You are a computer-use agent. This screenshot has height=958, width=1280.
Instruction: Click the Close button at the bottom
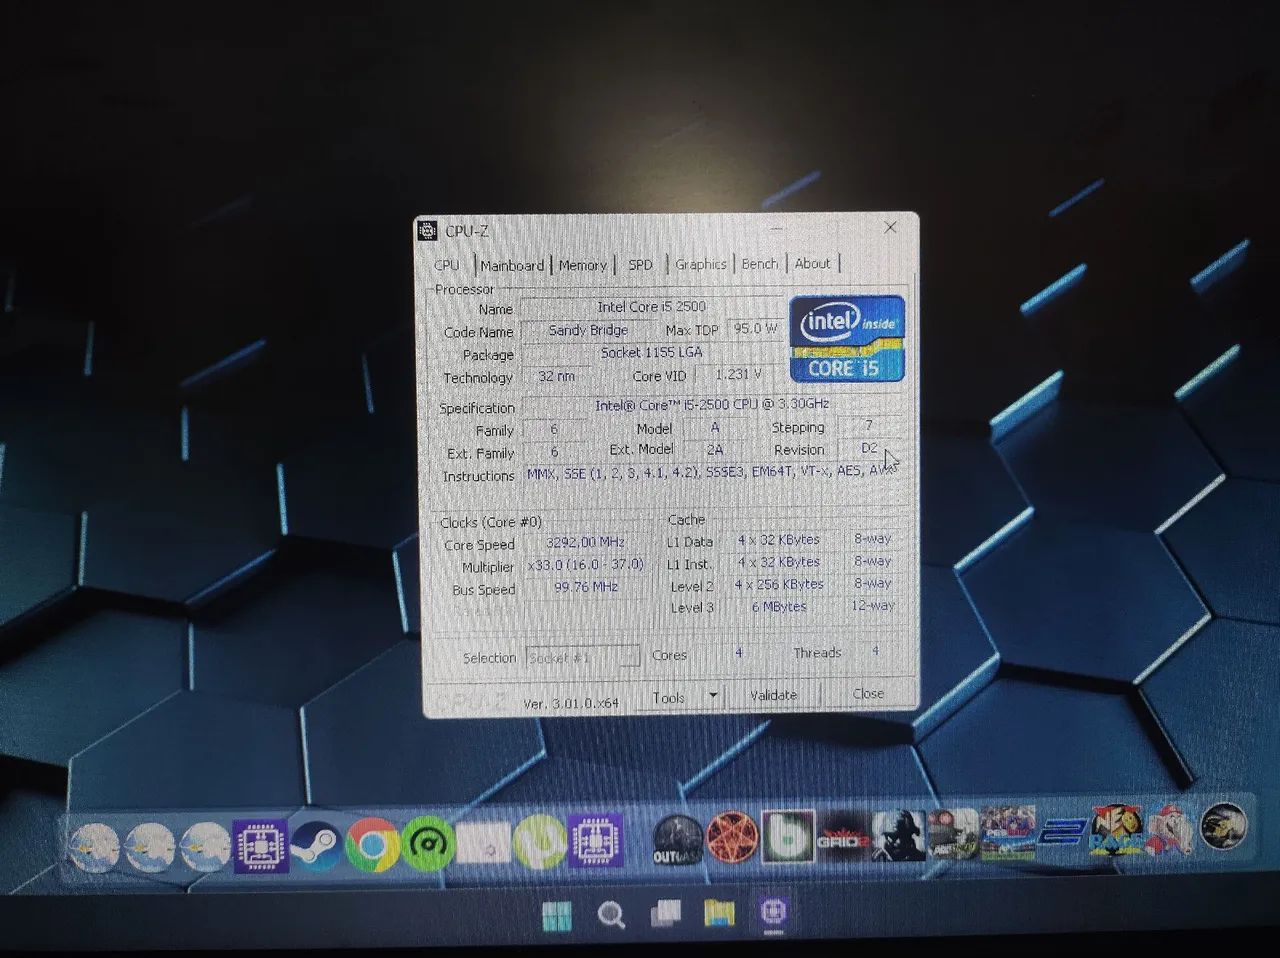(x=868, y=693)
